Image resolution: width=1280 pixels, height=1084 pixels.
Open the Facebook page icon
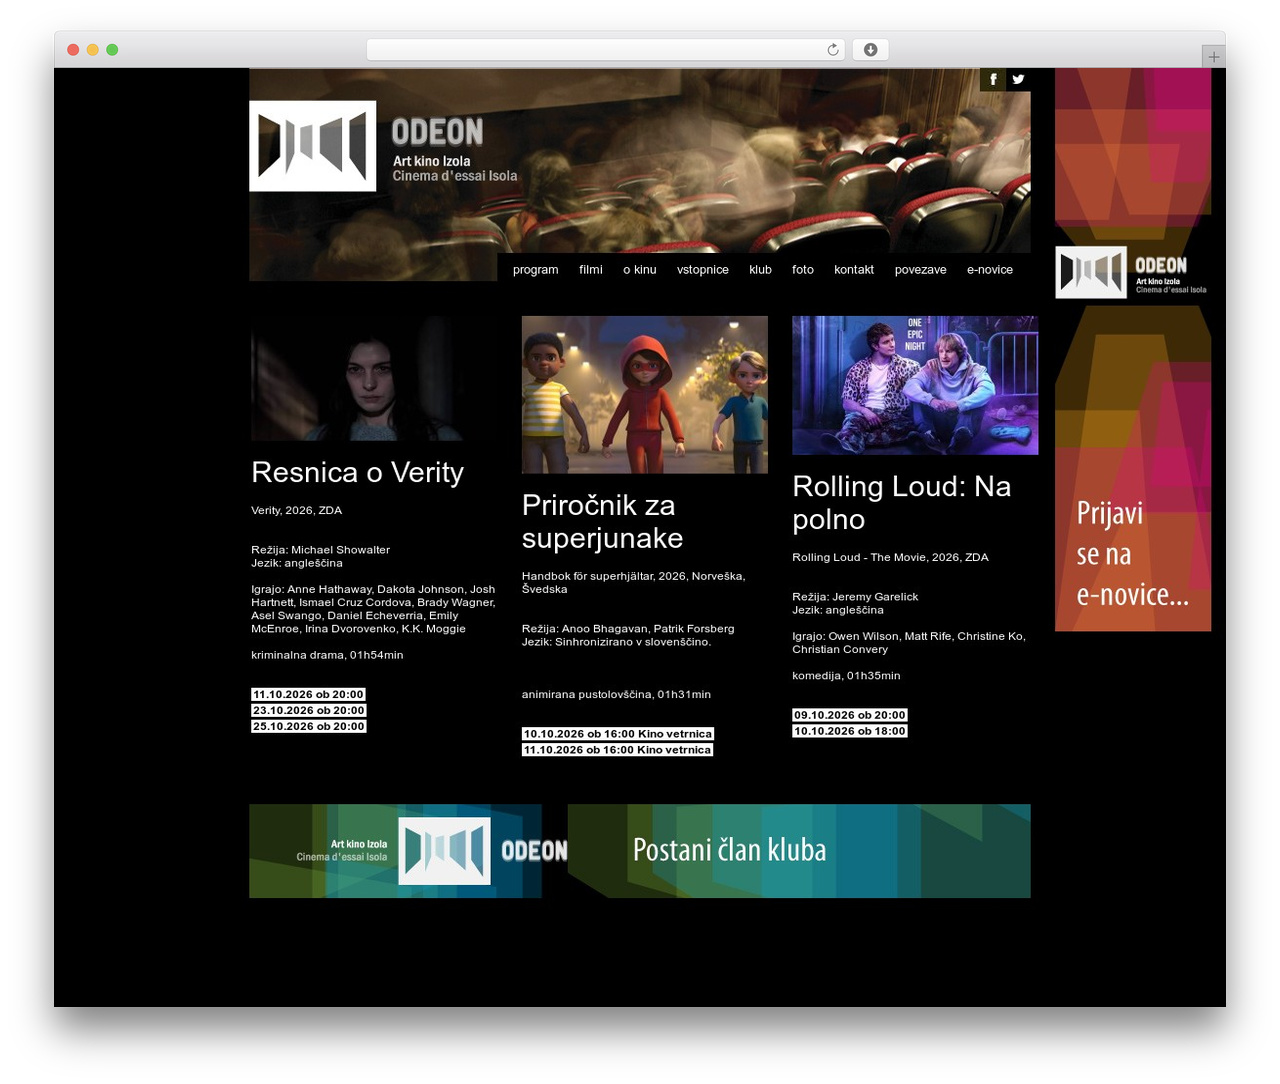click(993, 79)
